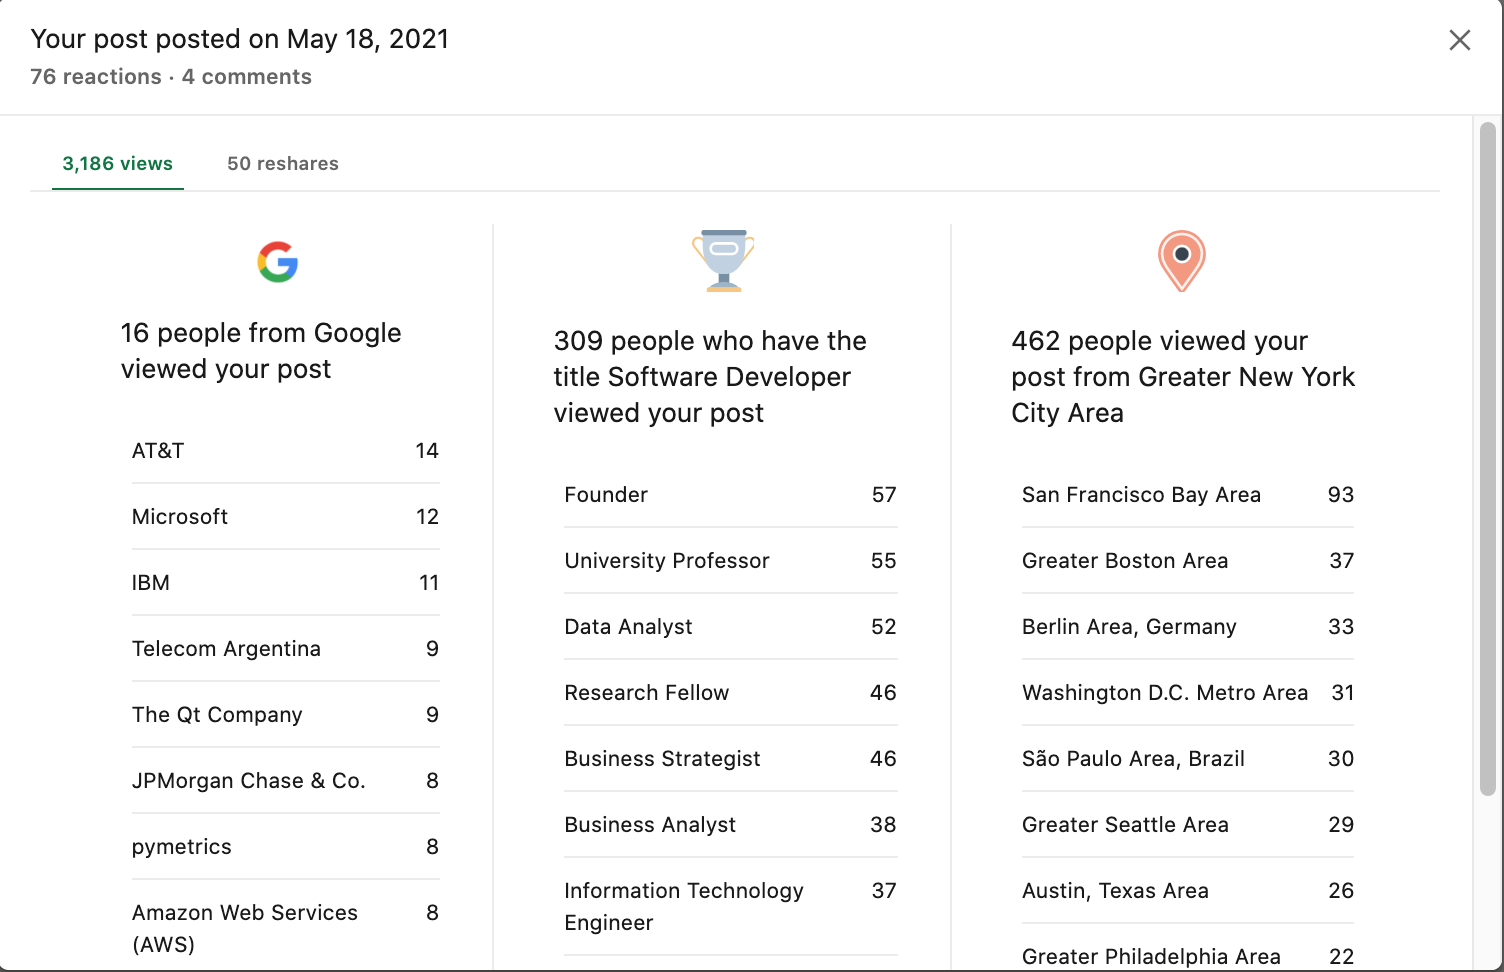The height and width of the screenshot is (972, 1504).
Task: Click the Microsoft company entry
Action: 285,517
